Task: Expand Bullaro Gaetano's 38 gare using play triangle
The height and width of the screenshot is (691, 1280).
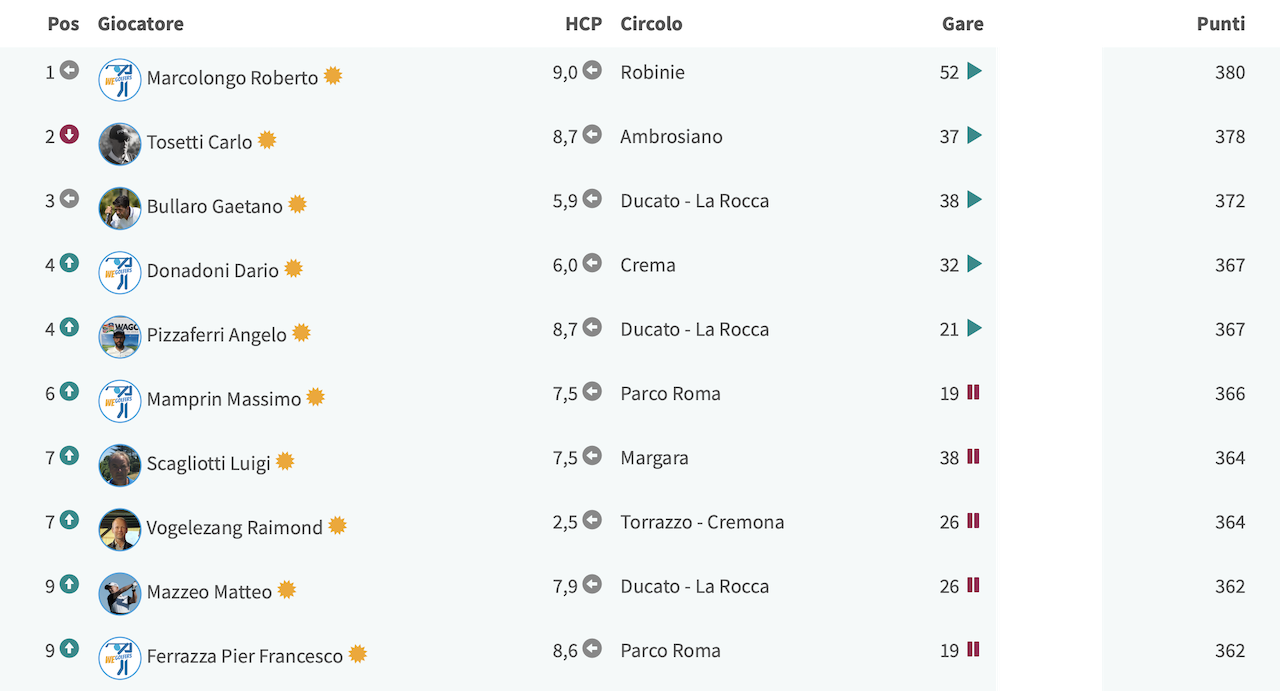Action: click(974, 199)
